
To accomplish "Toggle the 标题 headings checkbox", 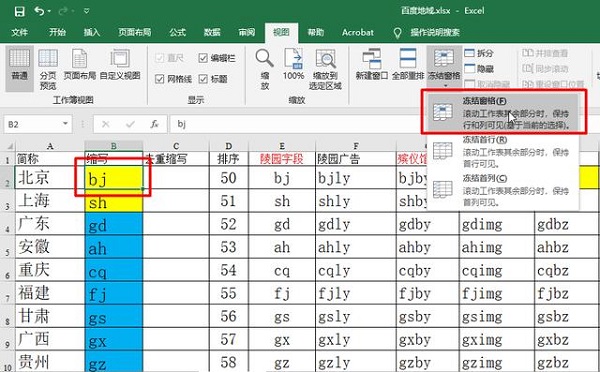I will pyautogui.click(x=213, y=79).
